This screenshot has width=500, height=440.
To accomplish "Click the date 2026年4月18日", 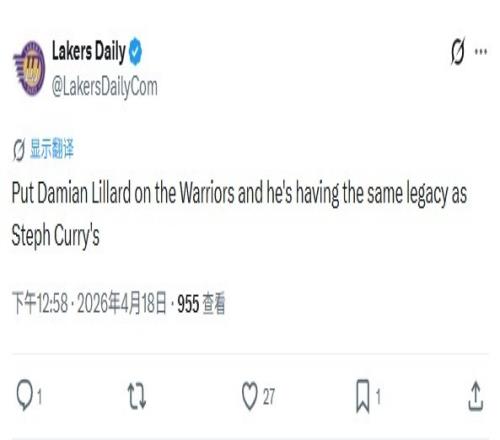I will [122, 303].
